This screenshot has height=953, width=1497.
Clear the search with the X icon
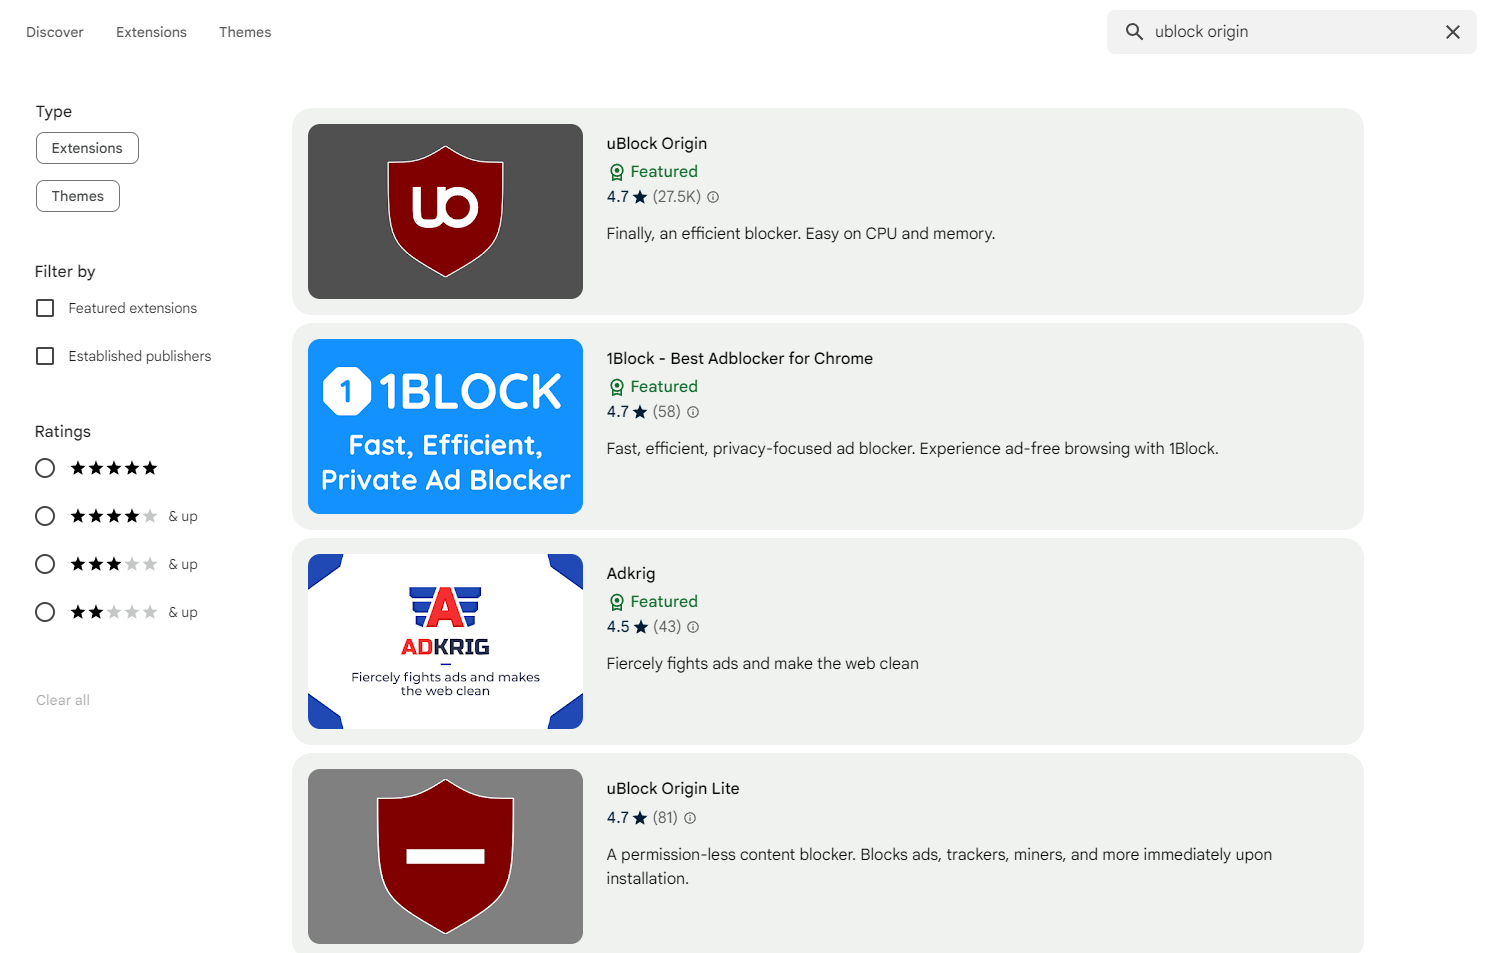point(1453,31)
